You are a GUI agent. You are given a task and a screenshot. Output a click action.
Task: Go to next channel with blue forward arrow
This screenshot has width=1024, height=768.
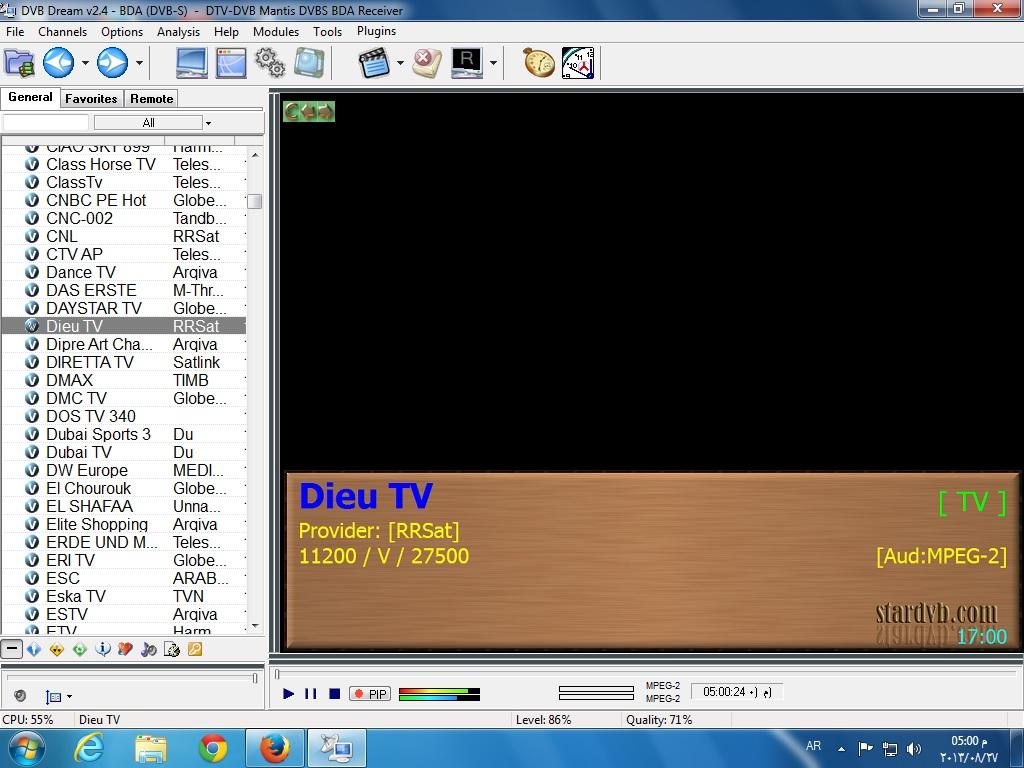click(112, 63)
